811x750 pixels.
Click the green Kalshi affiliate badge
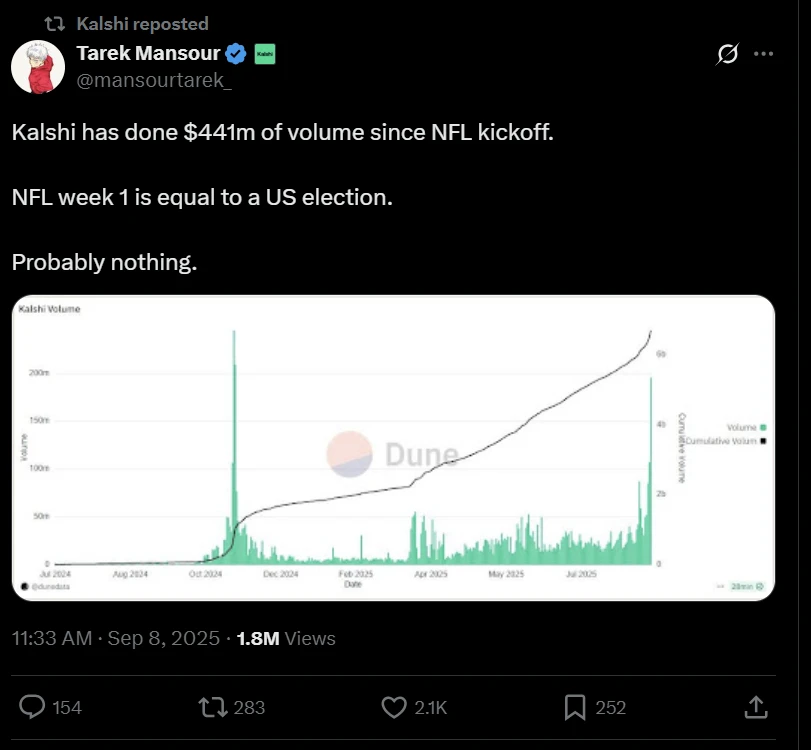point(265,54)
